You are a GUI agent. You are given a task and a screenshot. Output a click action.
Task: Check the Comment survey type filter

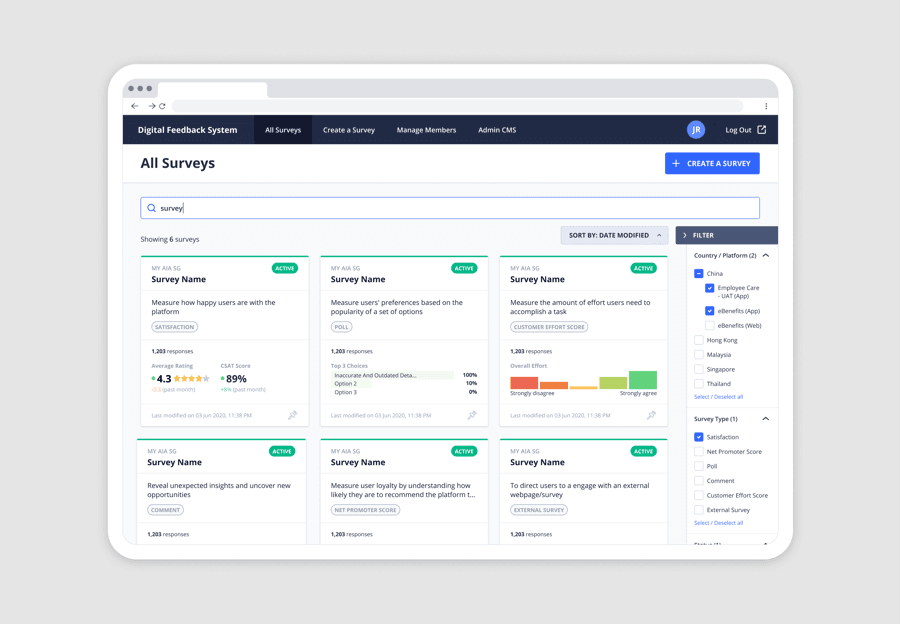pyautogui.click(x=699, y=480)
